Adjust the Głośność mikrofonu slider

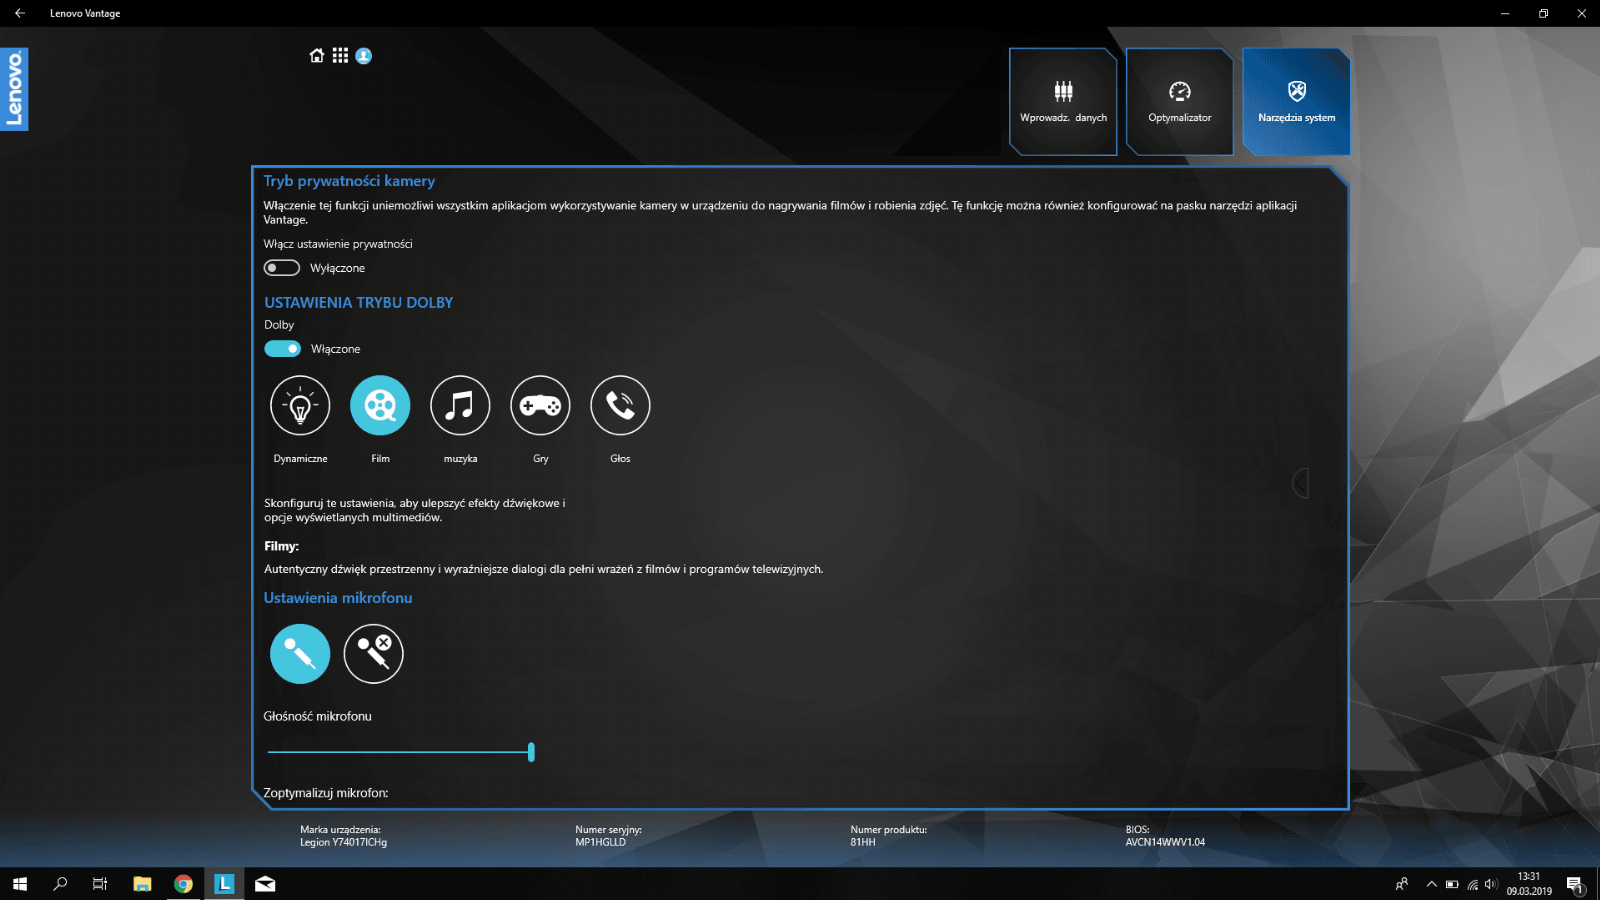coord(400,752)
